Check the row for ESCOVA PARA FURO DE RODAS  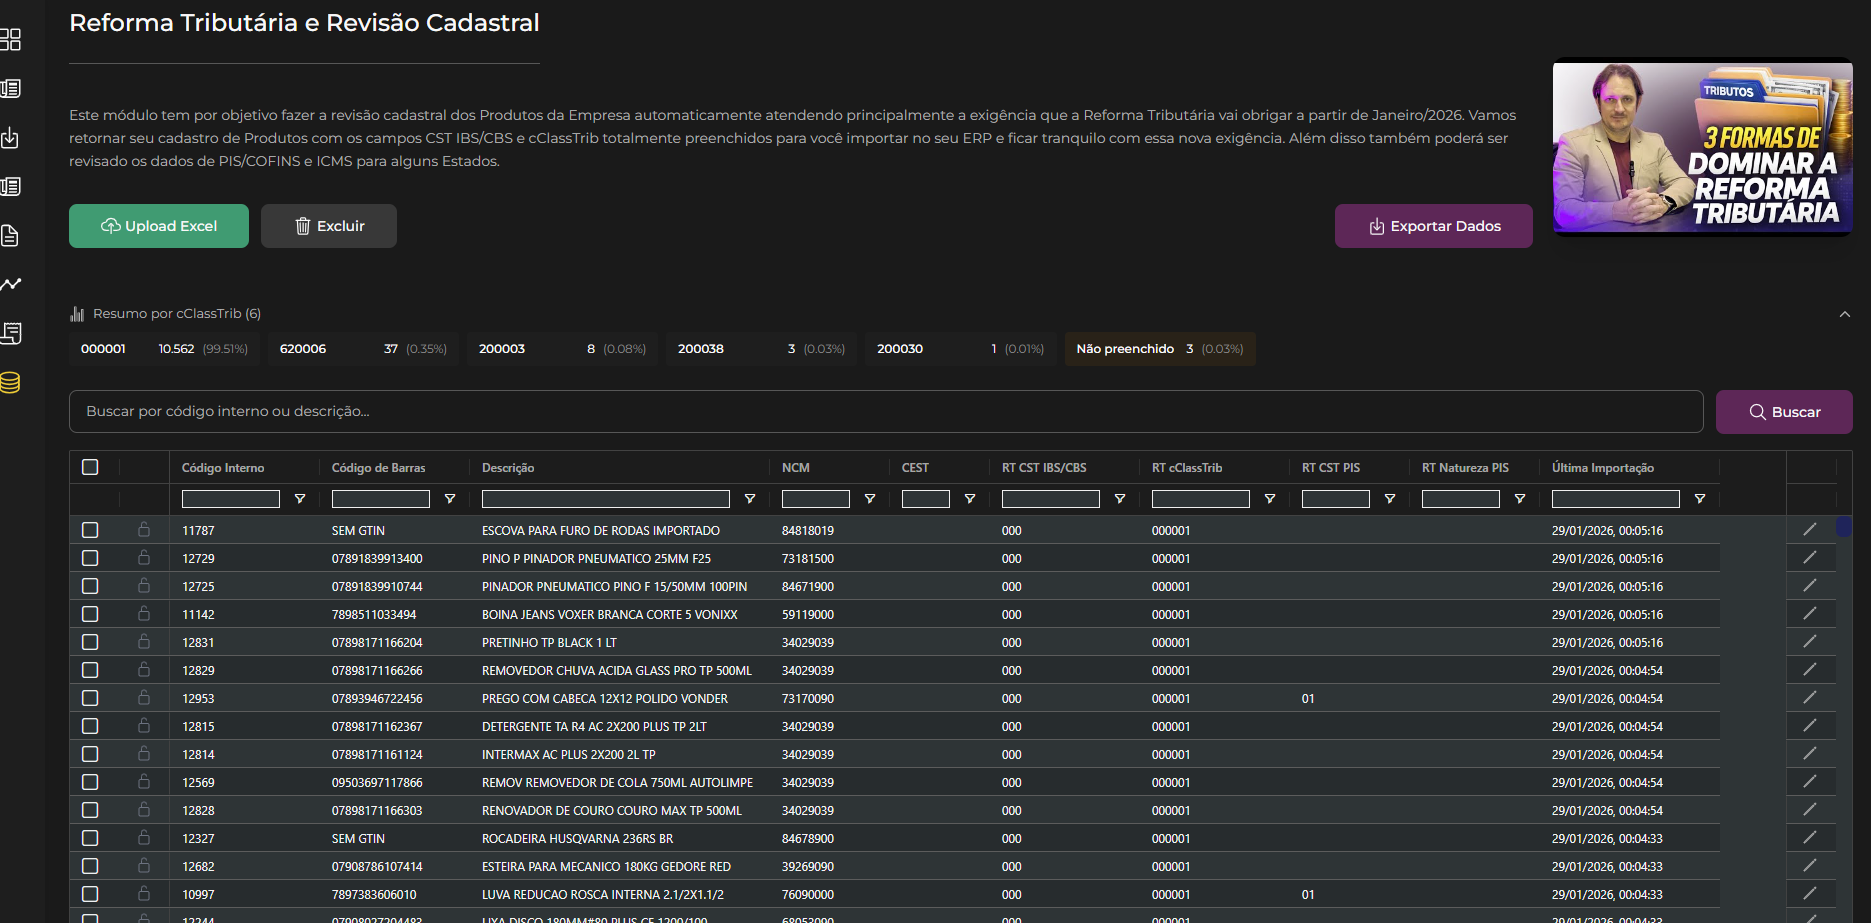[90, 530]
